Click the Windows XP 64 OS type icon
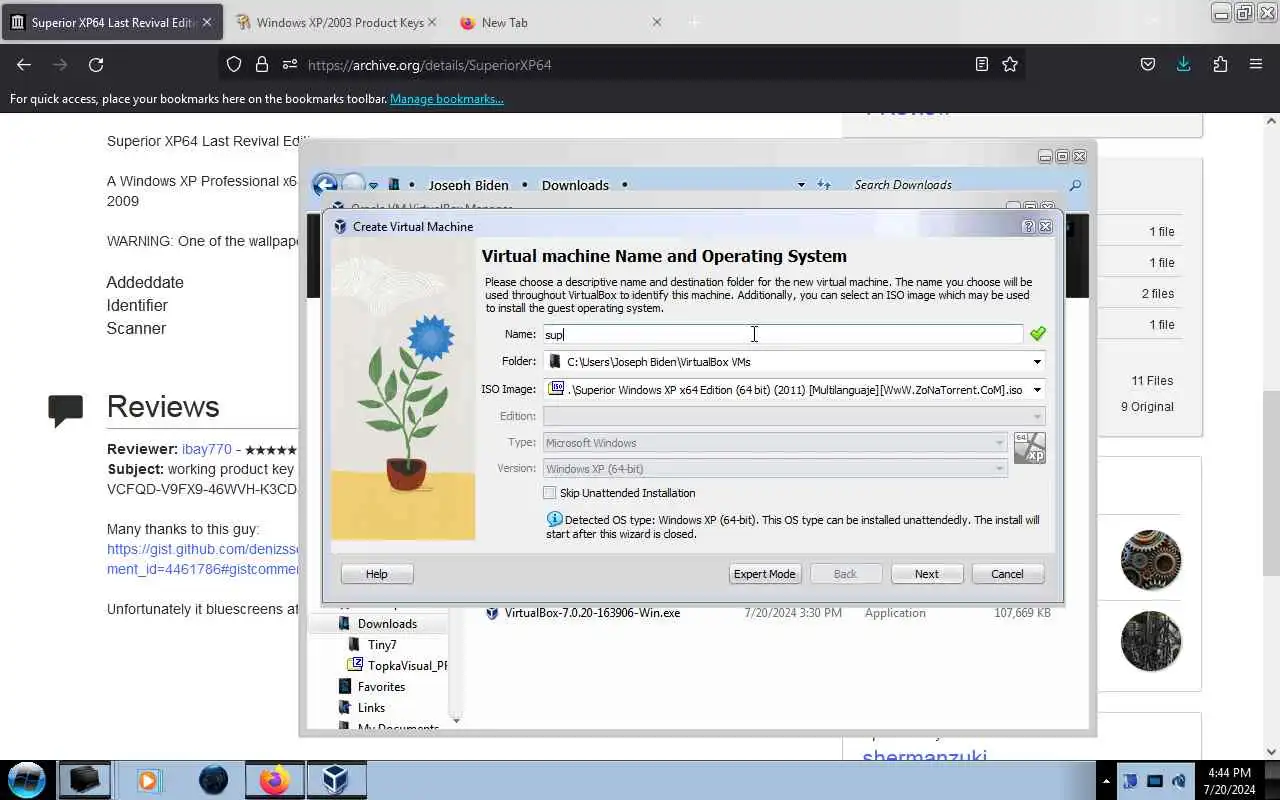 [x=1029, y=448]
